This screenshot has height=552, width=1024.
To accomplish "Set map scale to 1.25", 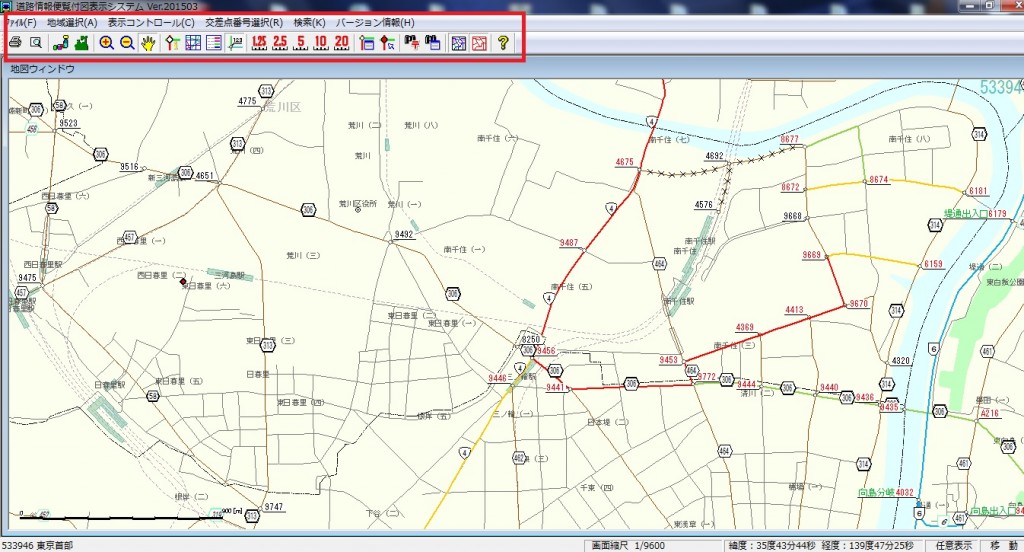I will click(x=259, y=43).
